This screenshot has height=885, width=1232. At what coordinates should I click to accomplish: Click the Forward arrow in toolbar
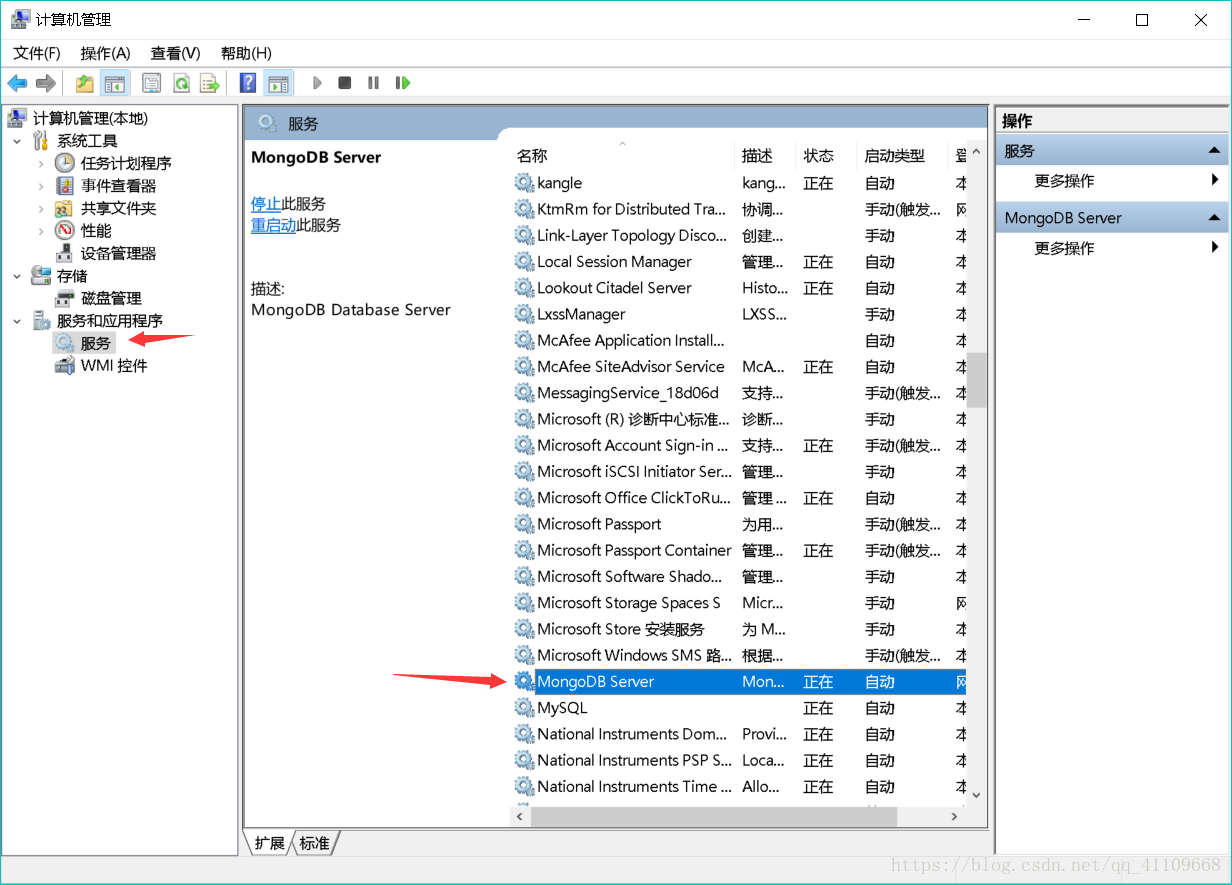tap(45, 83)
